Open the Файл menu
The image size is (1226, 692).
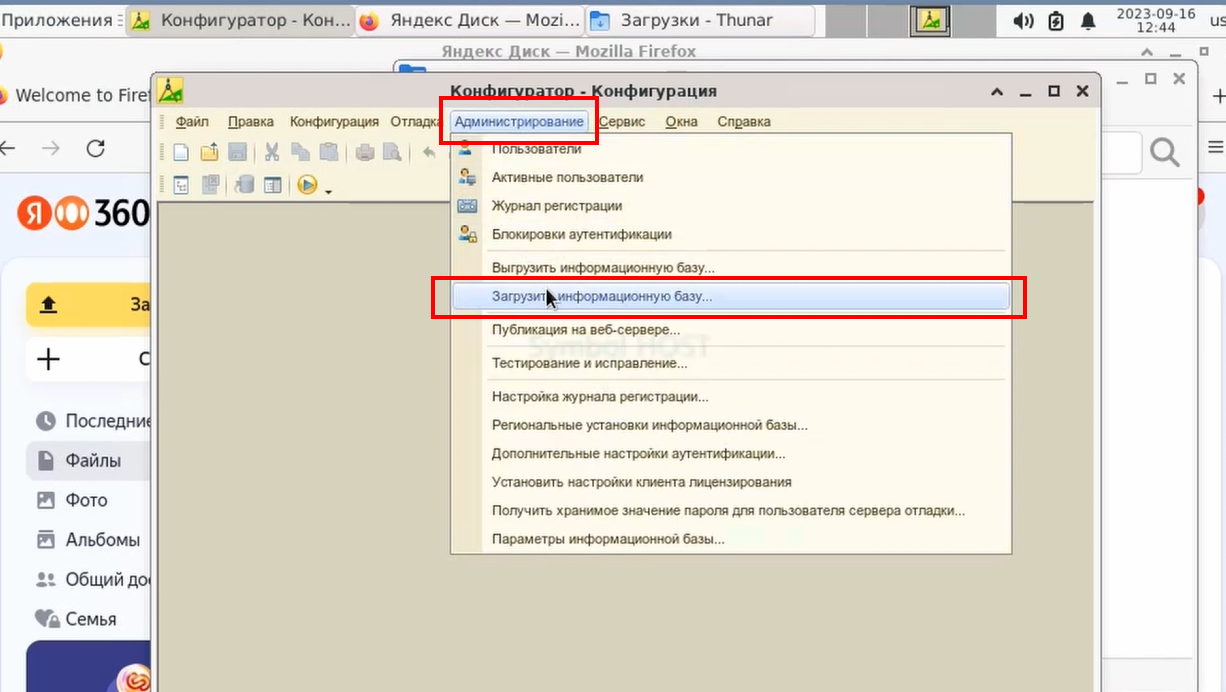[192, 122]
